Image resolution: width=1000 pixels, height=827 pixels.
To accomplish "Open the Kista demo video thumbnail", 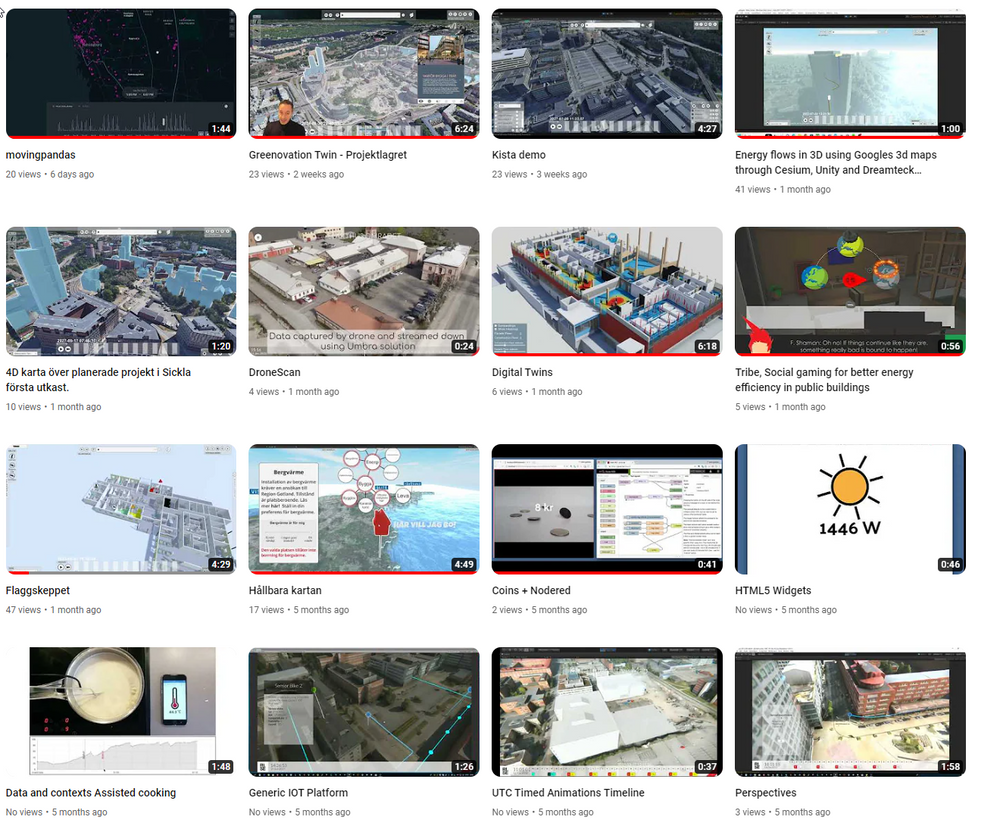I will 607,73.
